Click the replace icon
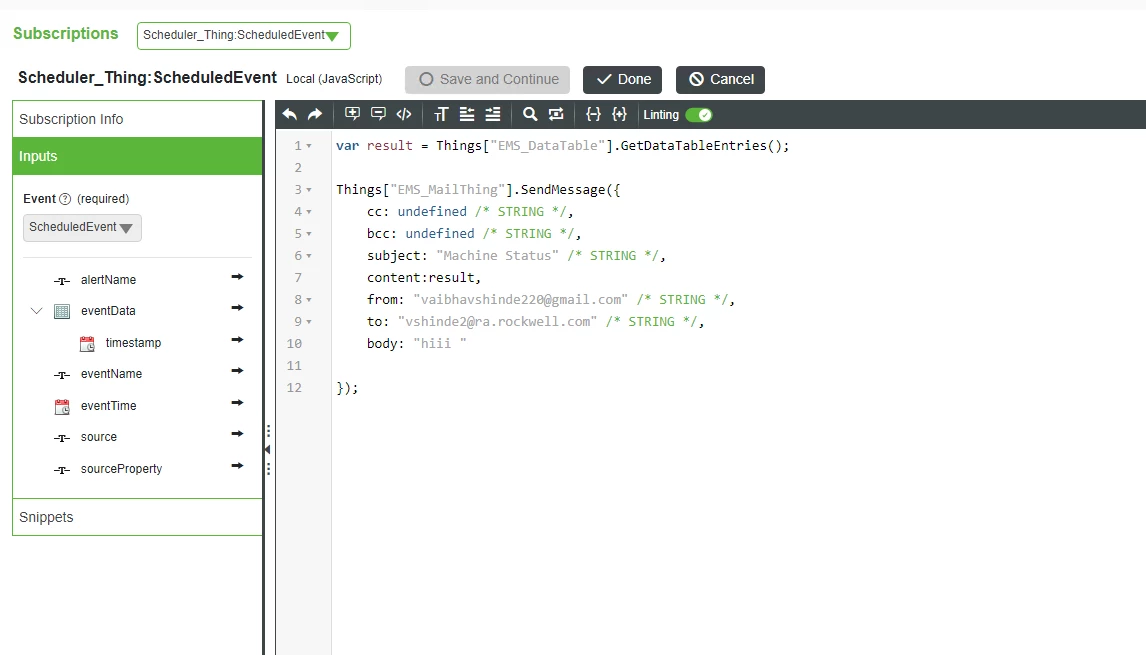Viewport: 1146px width, 655px height. (x=556, y=114)
